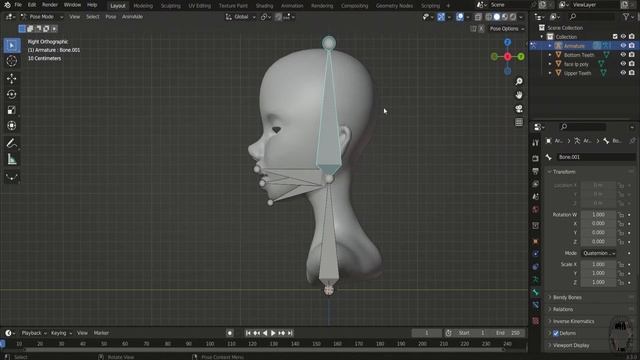Switch perspective/orthographic grid icon
Viewport: 640px width, 360px height.
(519, 122)
